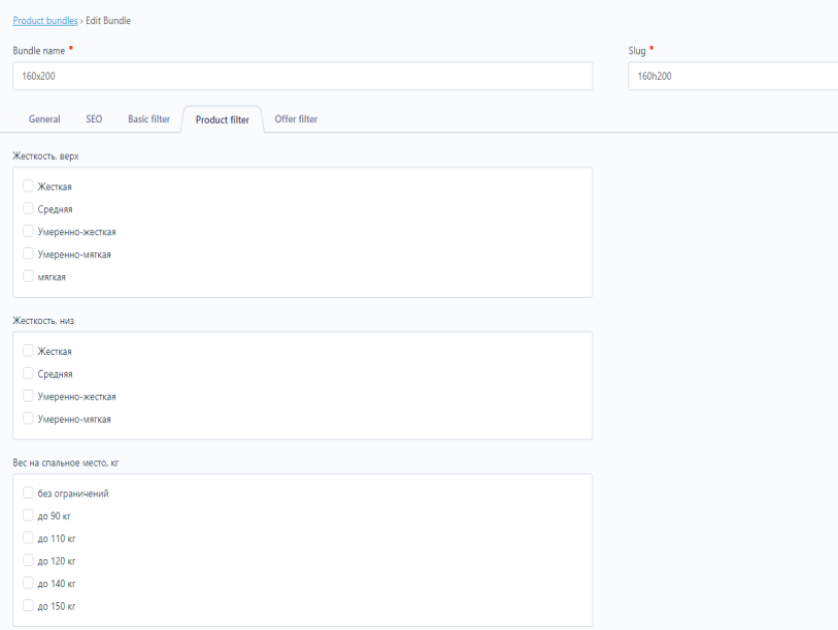Enable the мягкая checkbox
The width and height of the screenshot is (838, 630).
[x=28, y=276]
